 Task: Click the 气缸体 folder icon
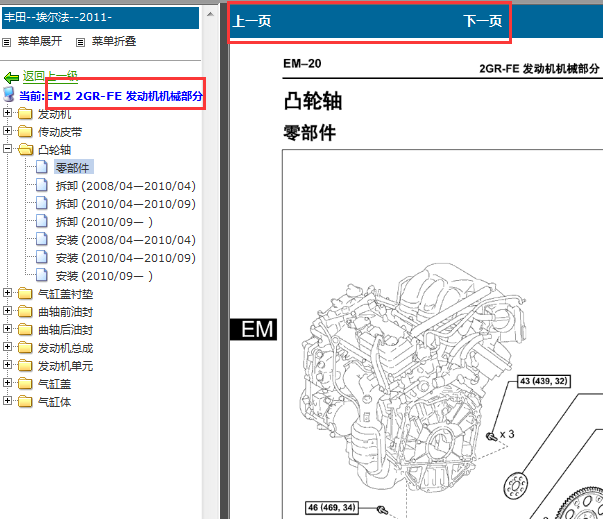25,402
